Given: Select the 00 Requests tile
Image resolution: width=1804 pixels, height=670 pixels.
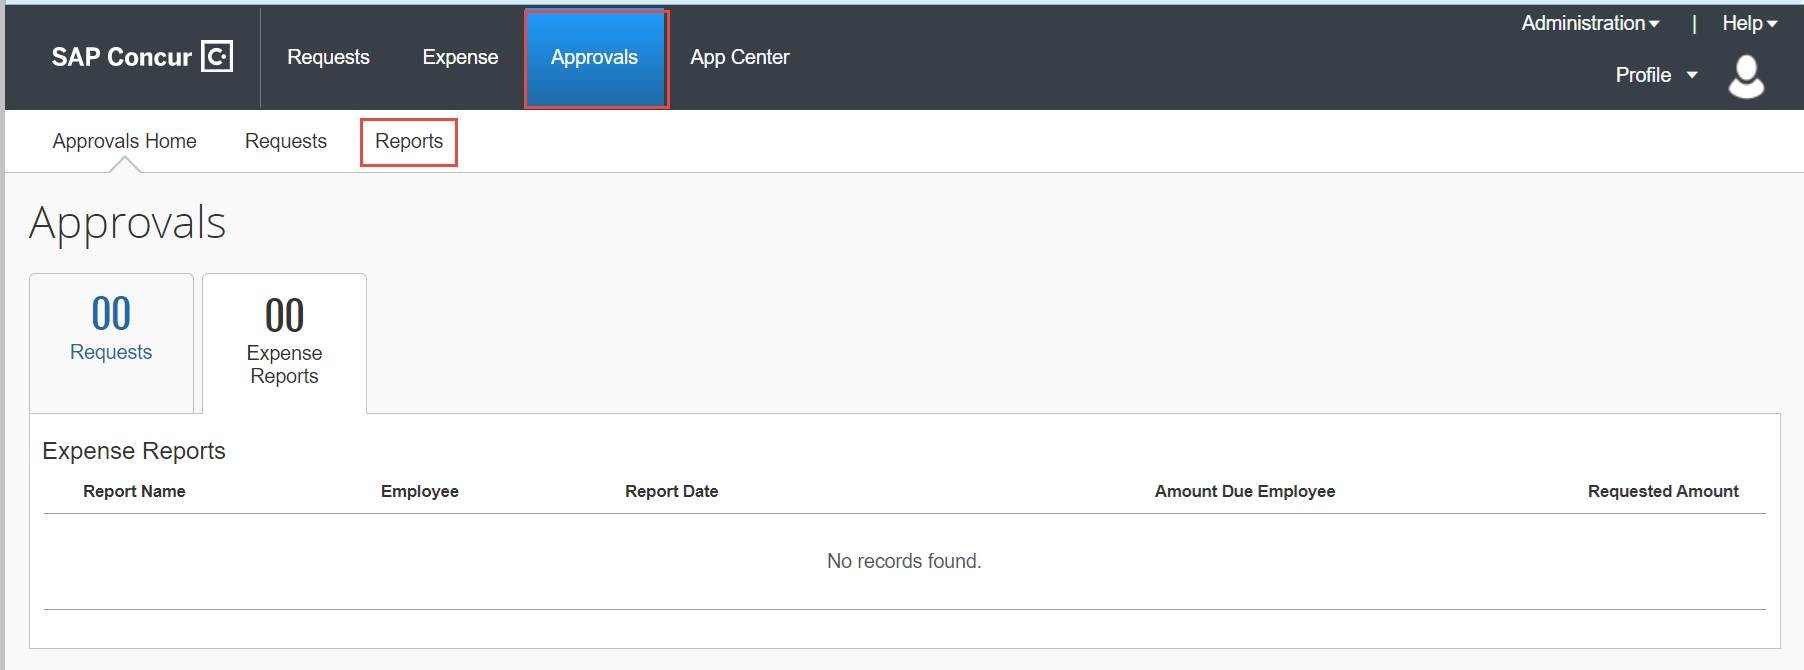Looking at the screenshot, I should pos(111,343).
